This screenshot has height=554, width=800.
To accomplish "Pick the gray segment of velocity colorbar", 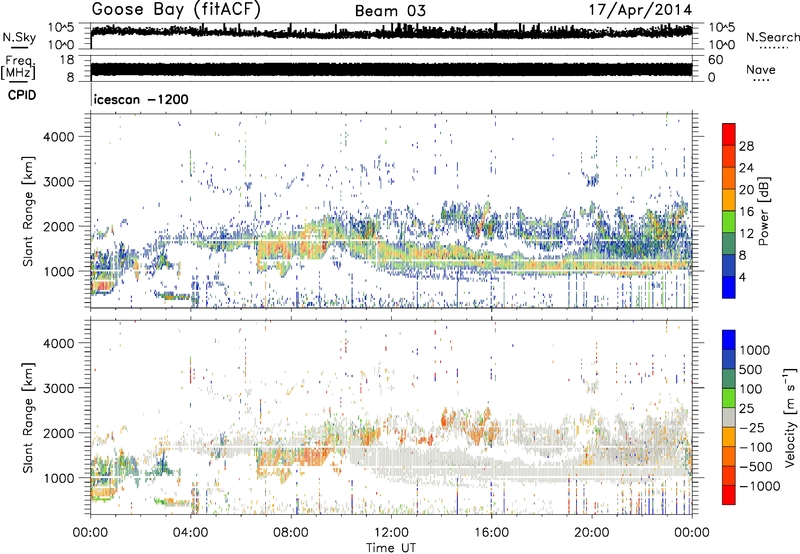I will [729, 418].
